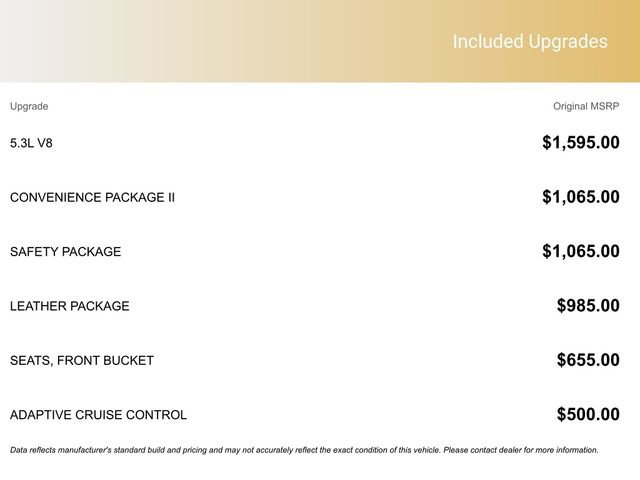Click the 'SEATS, FRONT BUCKET' upgrade label
The image size is (640, 480).
point(82,360)
